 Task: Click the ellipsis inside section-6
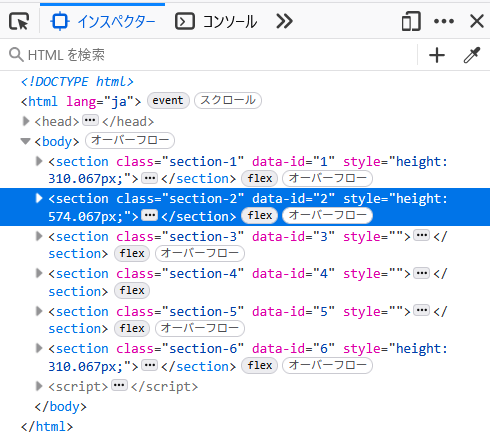[x=149, y=365]
